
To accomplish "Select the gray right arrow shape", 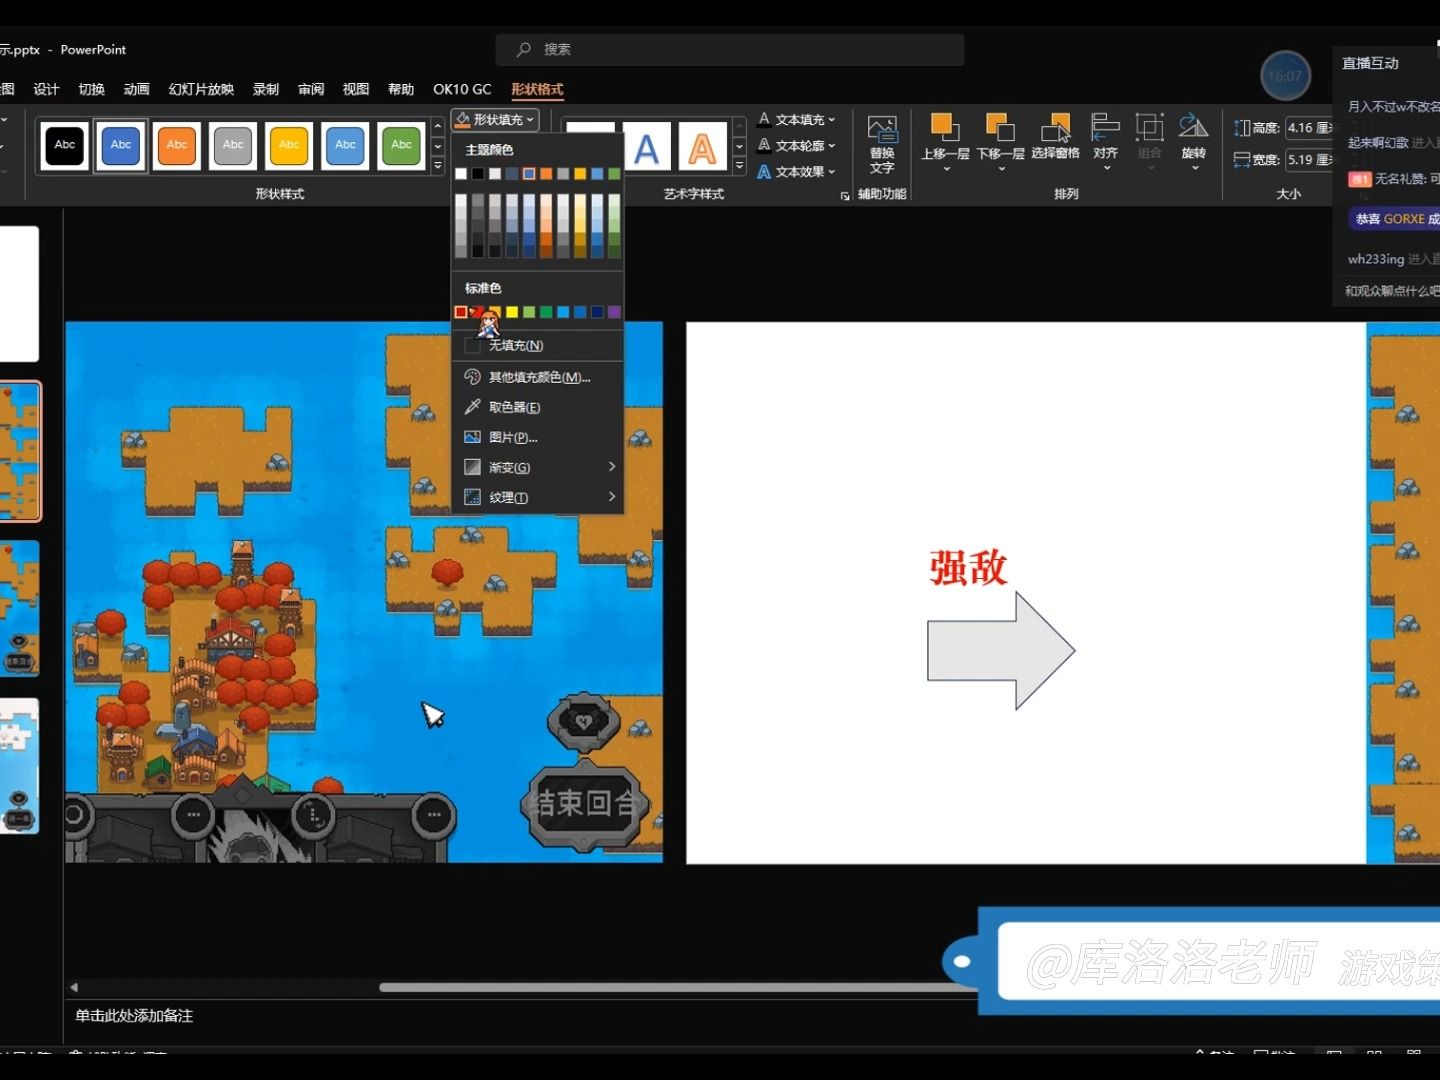I will tap(1001, 650).
